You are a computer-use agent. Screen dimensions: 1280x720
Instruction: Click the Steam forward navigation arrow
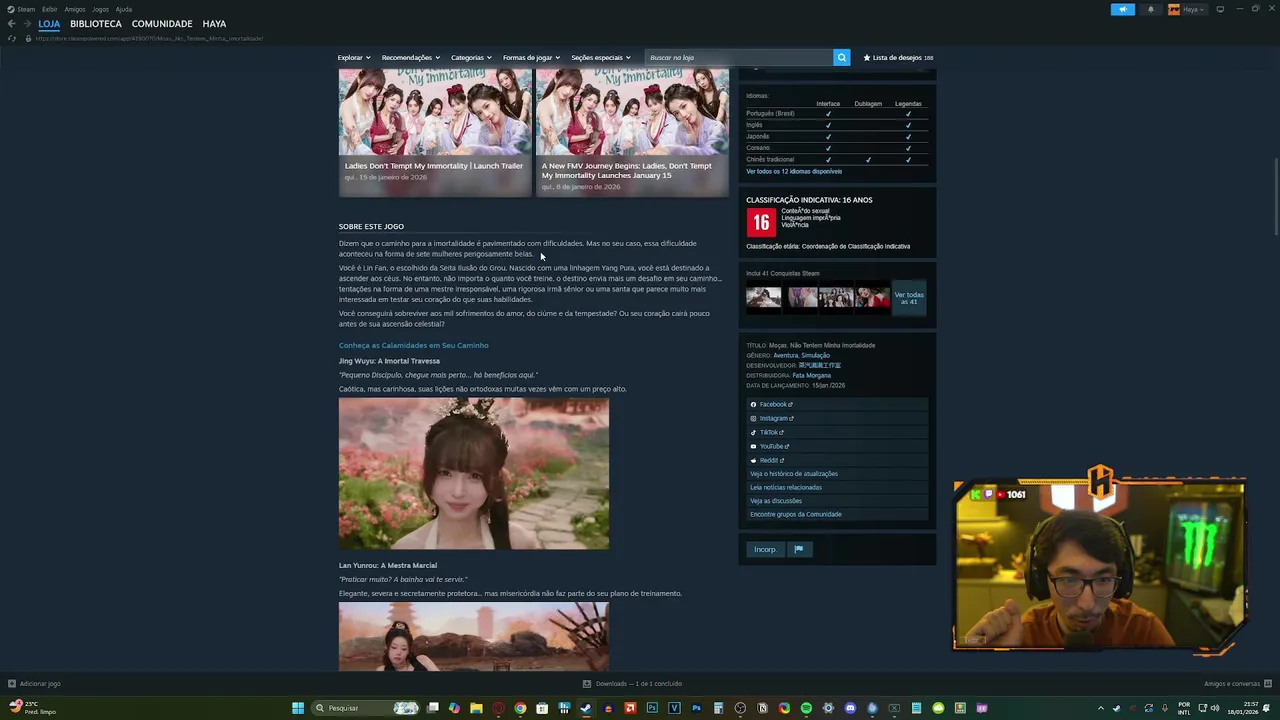pos(25,24)
